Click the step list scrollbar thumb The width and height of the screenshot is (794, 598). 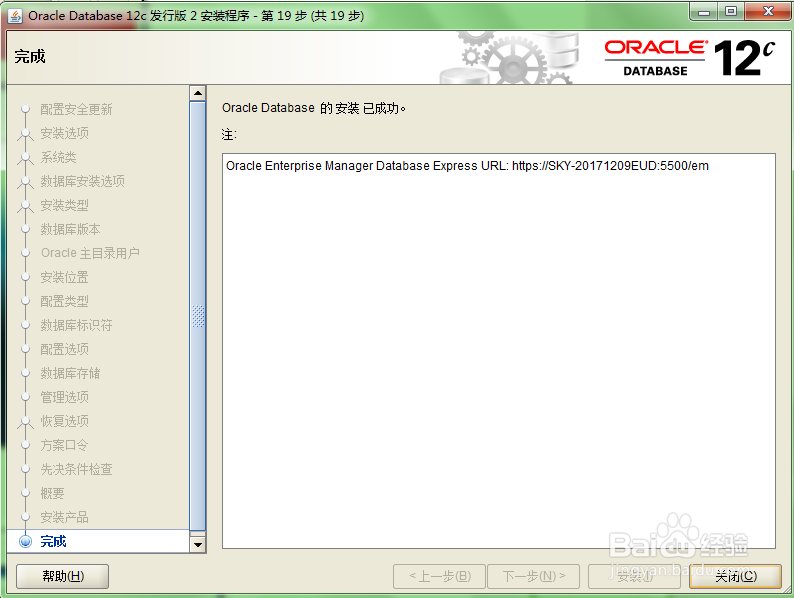[x=197, y=316]
